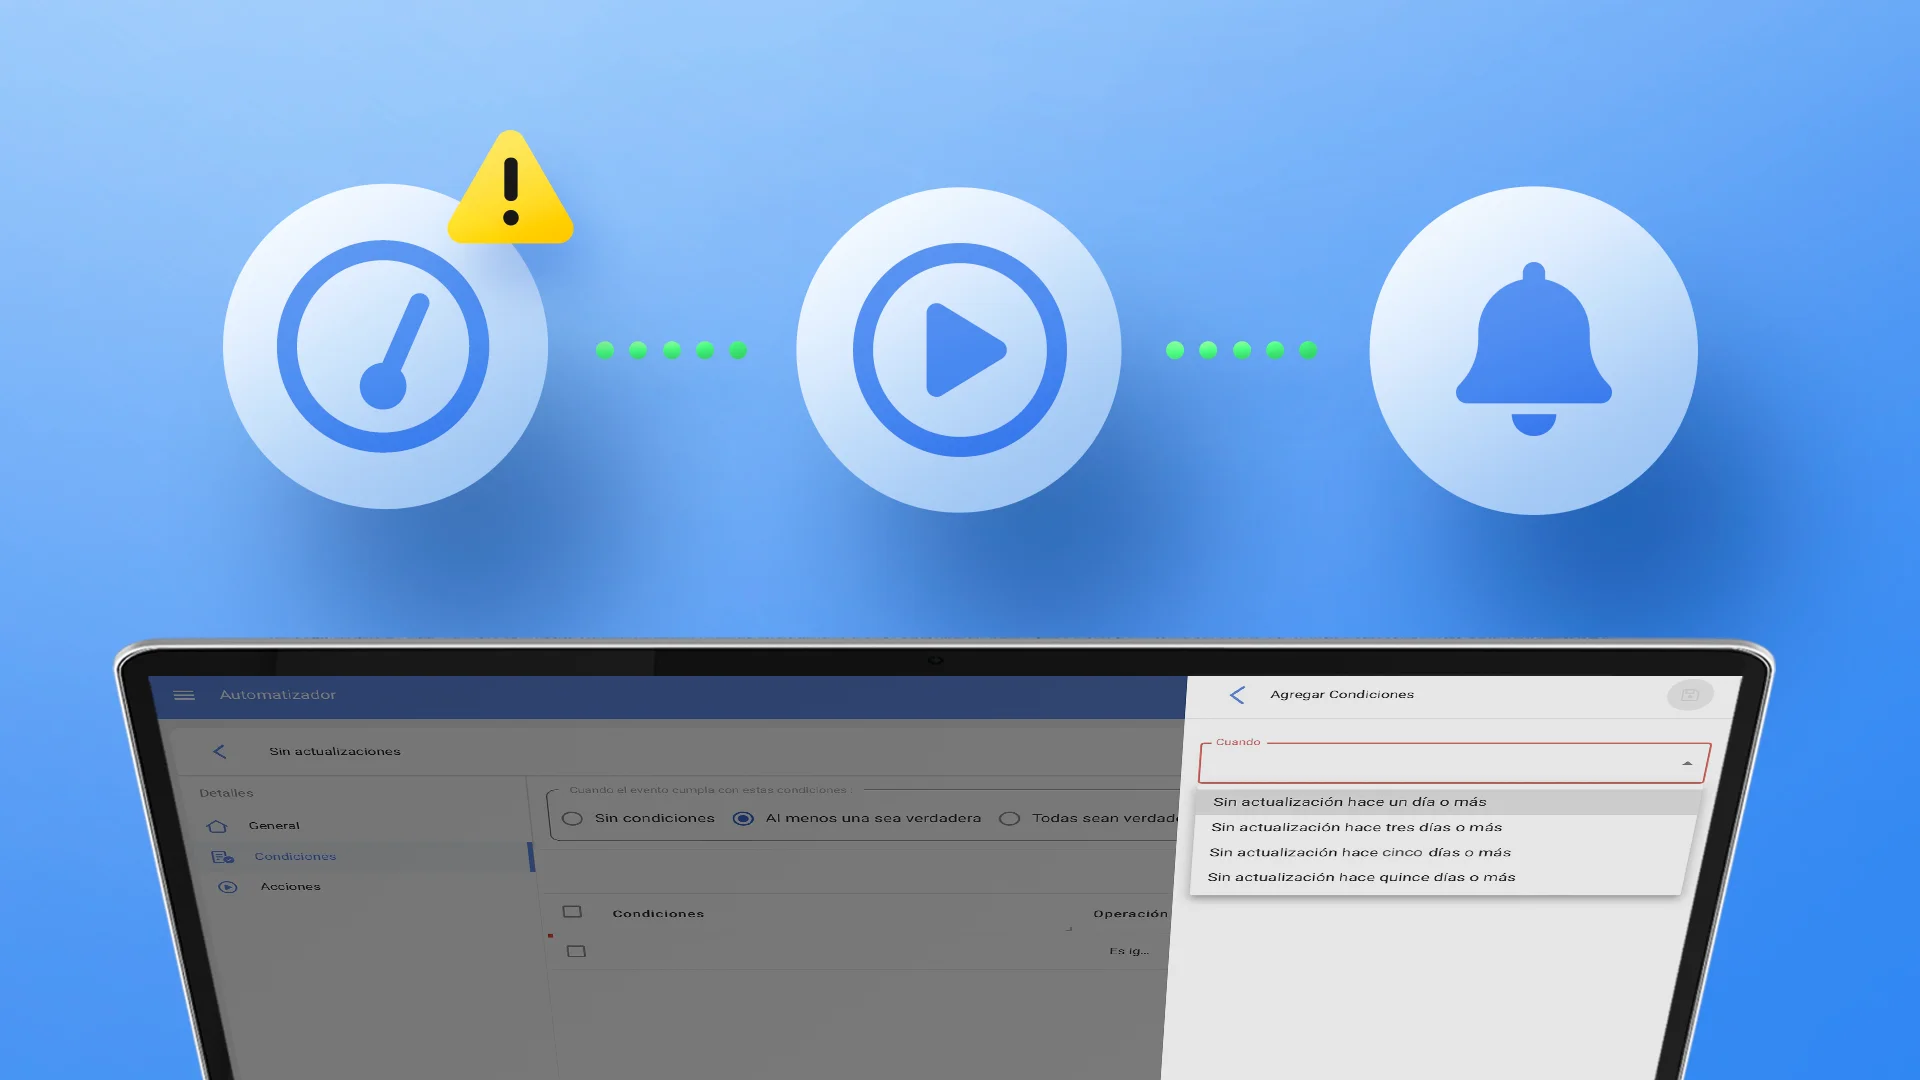Click the large bell notification icon
This screenshot has width=1920, height=1080.
point(1533,350)
